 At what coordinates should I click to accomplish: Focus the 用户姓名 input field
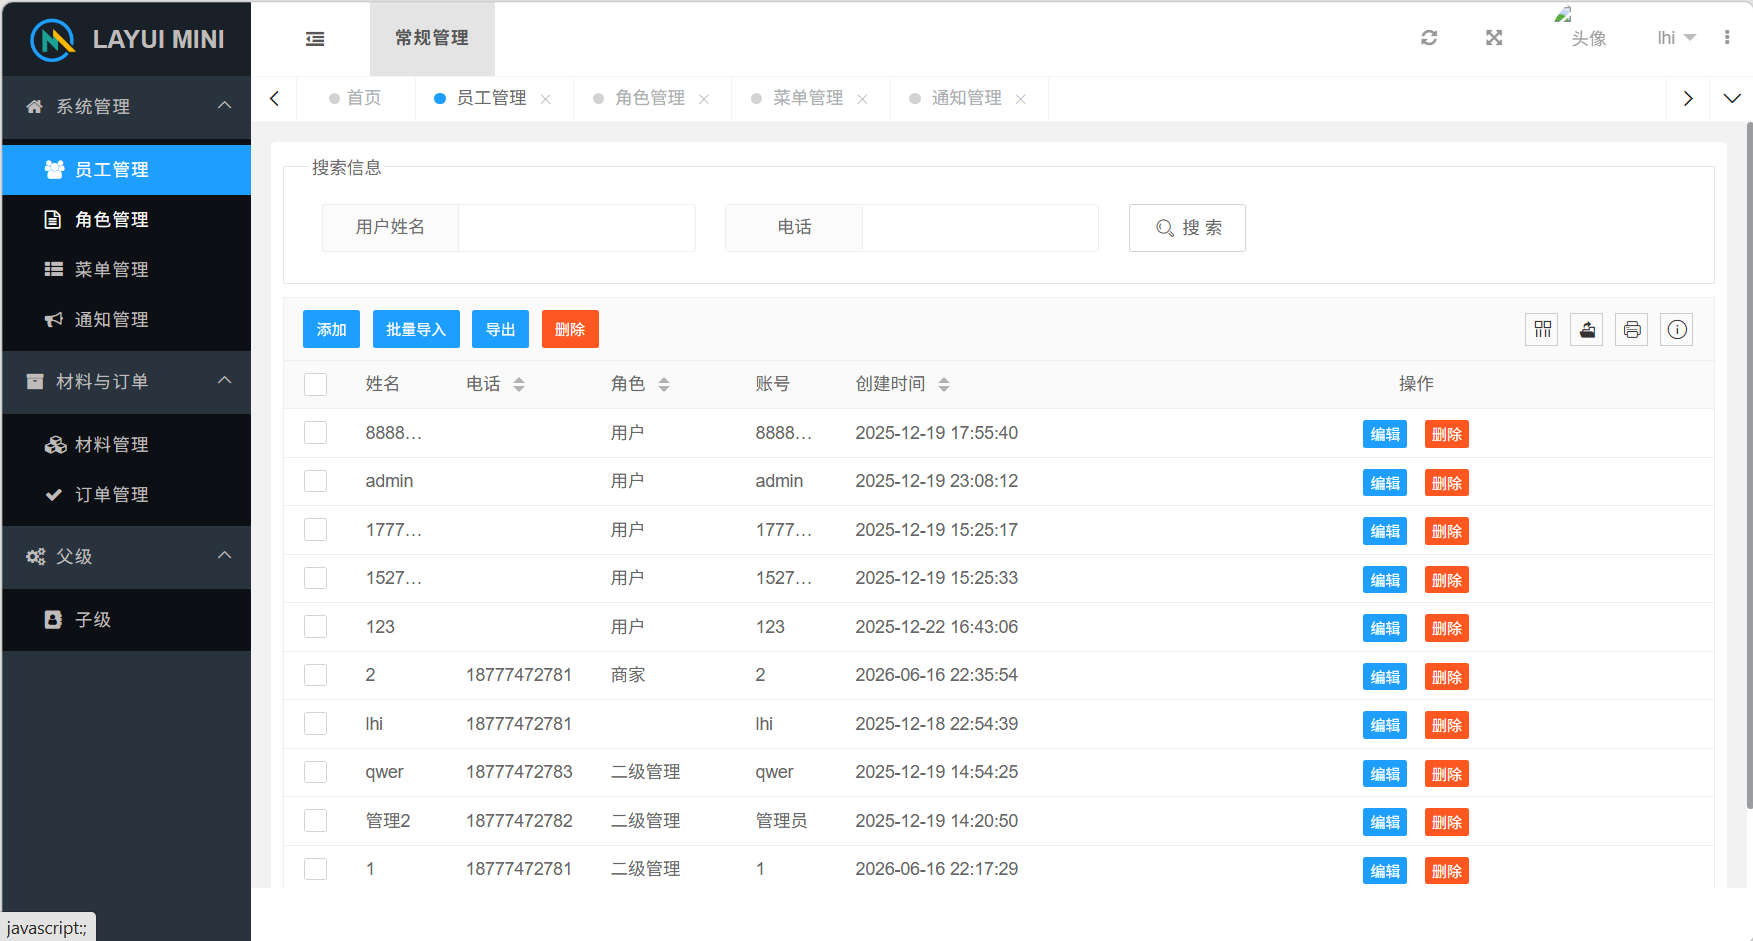tap(577, 228)
